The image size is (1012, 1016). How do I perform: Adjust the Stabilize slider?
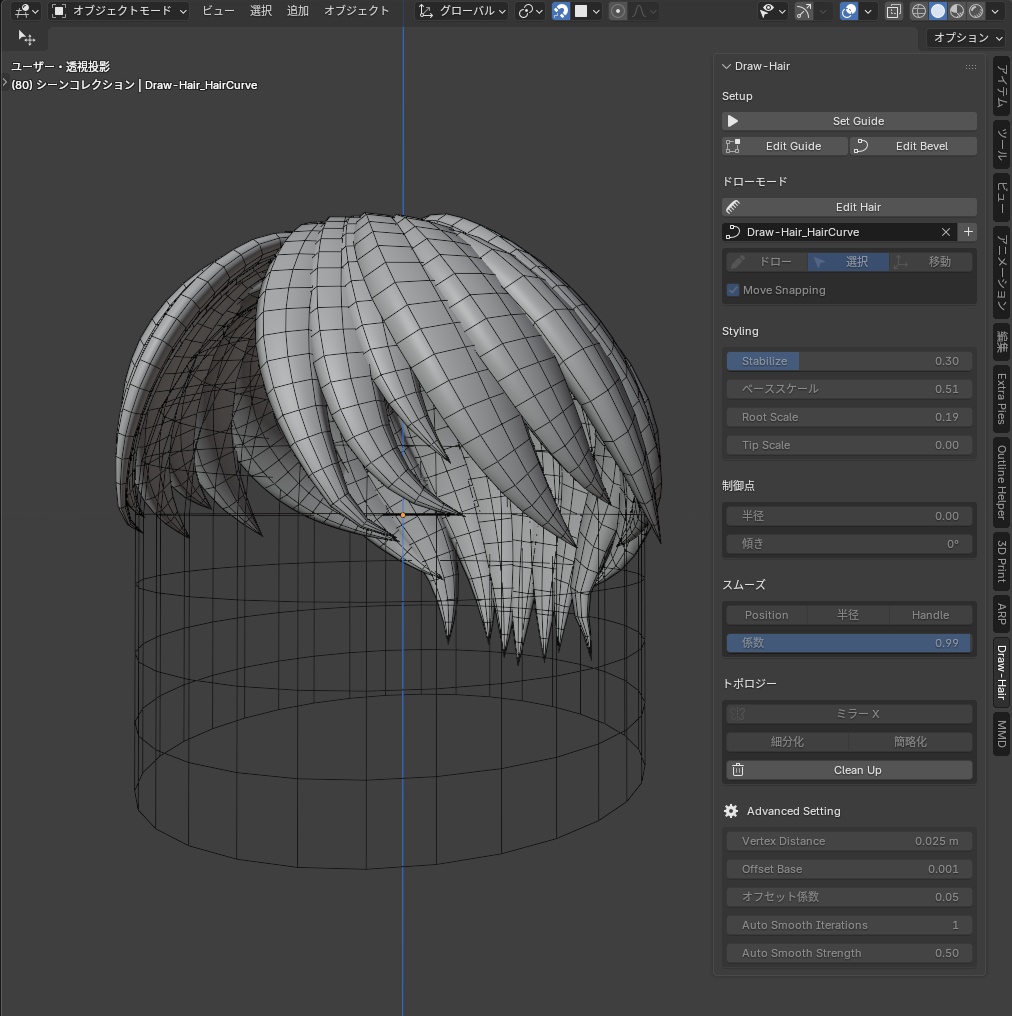849,361
